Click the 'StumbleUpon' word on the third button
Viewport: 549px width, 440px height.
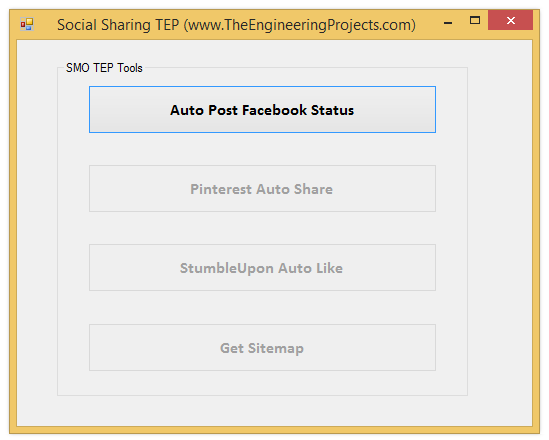(x=227, y=268)
